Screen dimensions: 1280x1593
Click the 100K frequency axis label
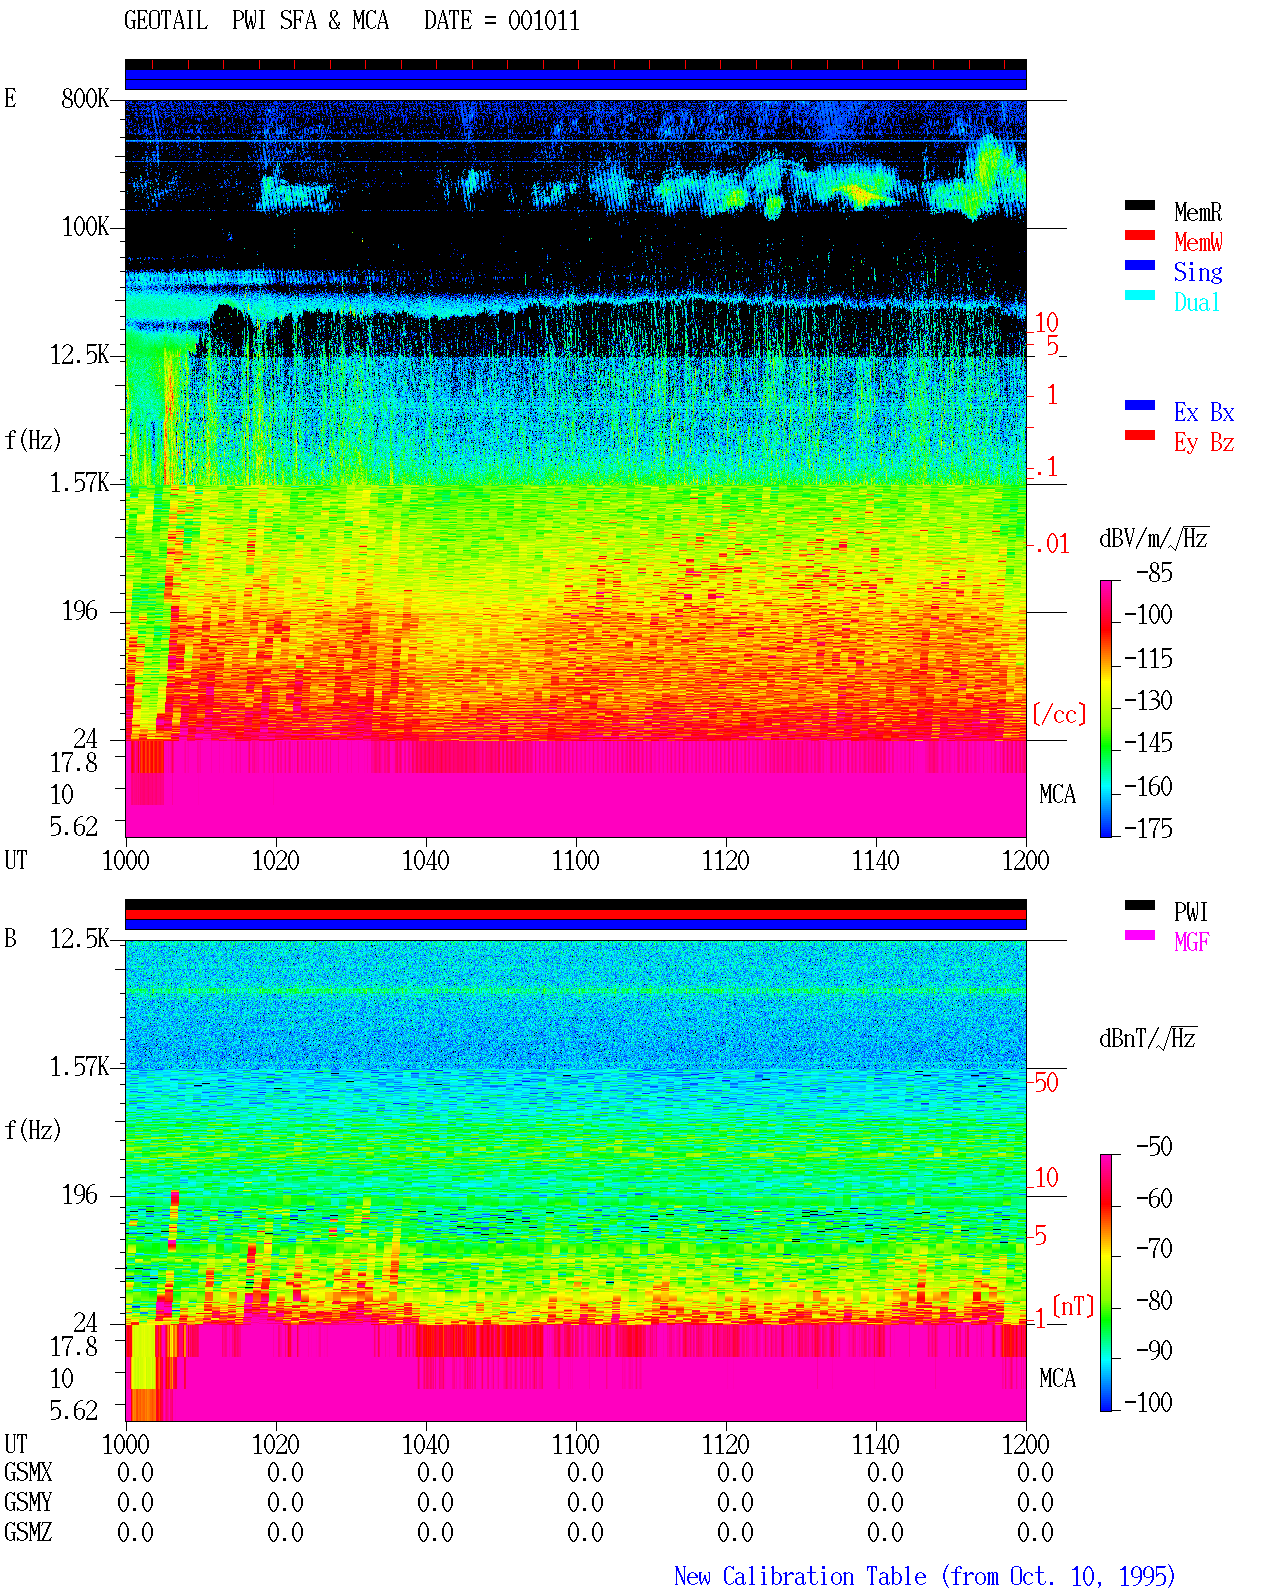tap(85, 226)
